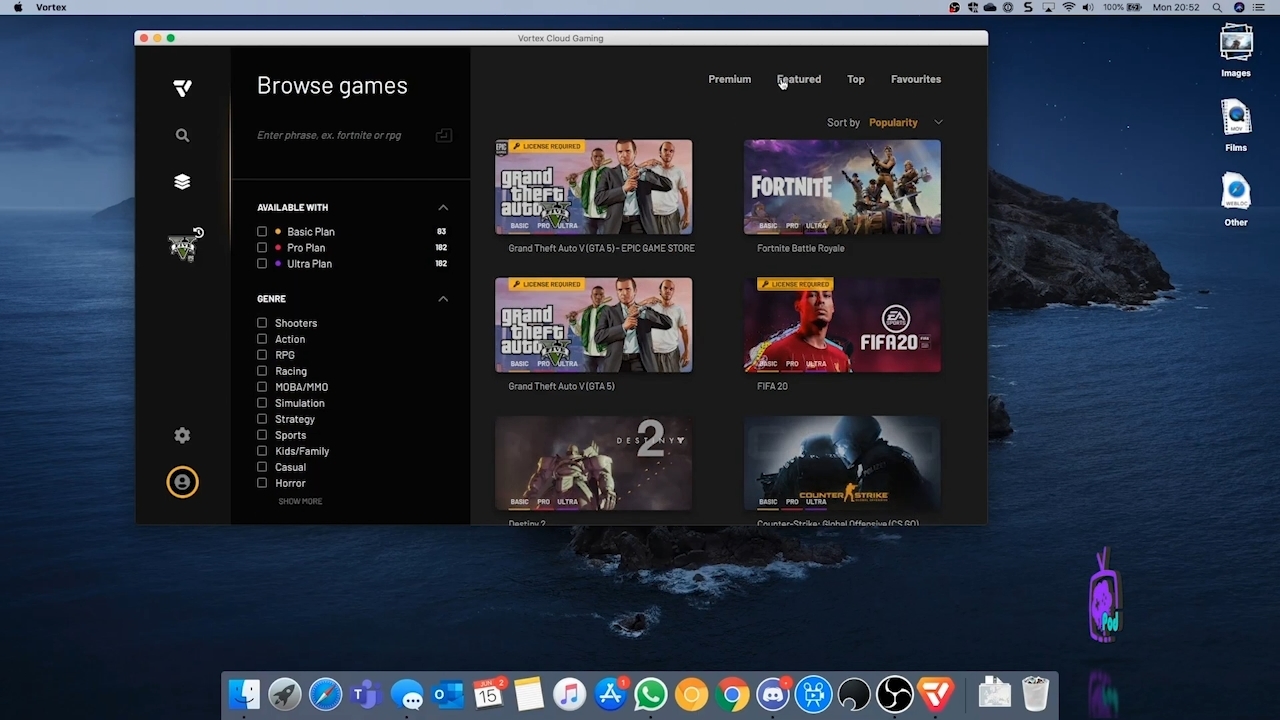Open WhatsApp from the dock
Image resolution: width=1280 pixels, height=720 pixels.
[650, 694]
